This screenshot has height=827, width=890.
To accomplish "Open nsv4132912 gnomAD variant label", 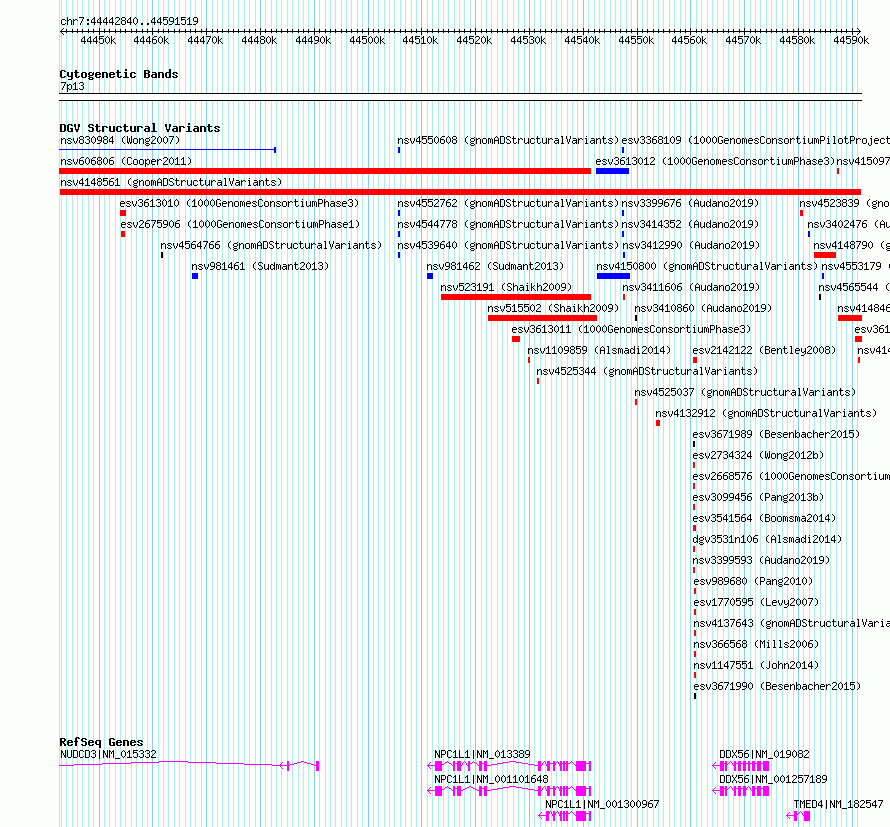I will 766,413.
